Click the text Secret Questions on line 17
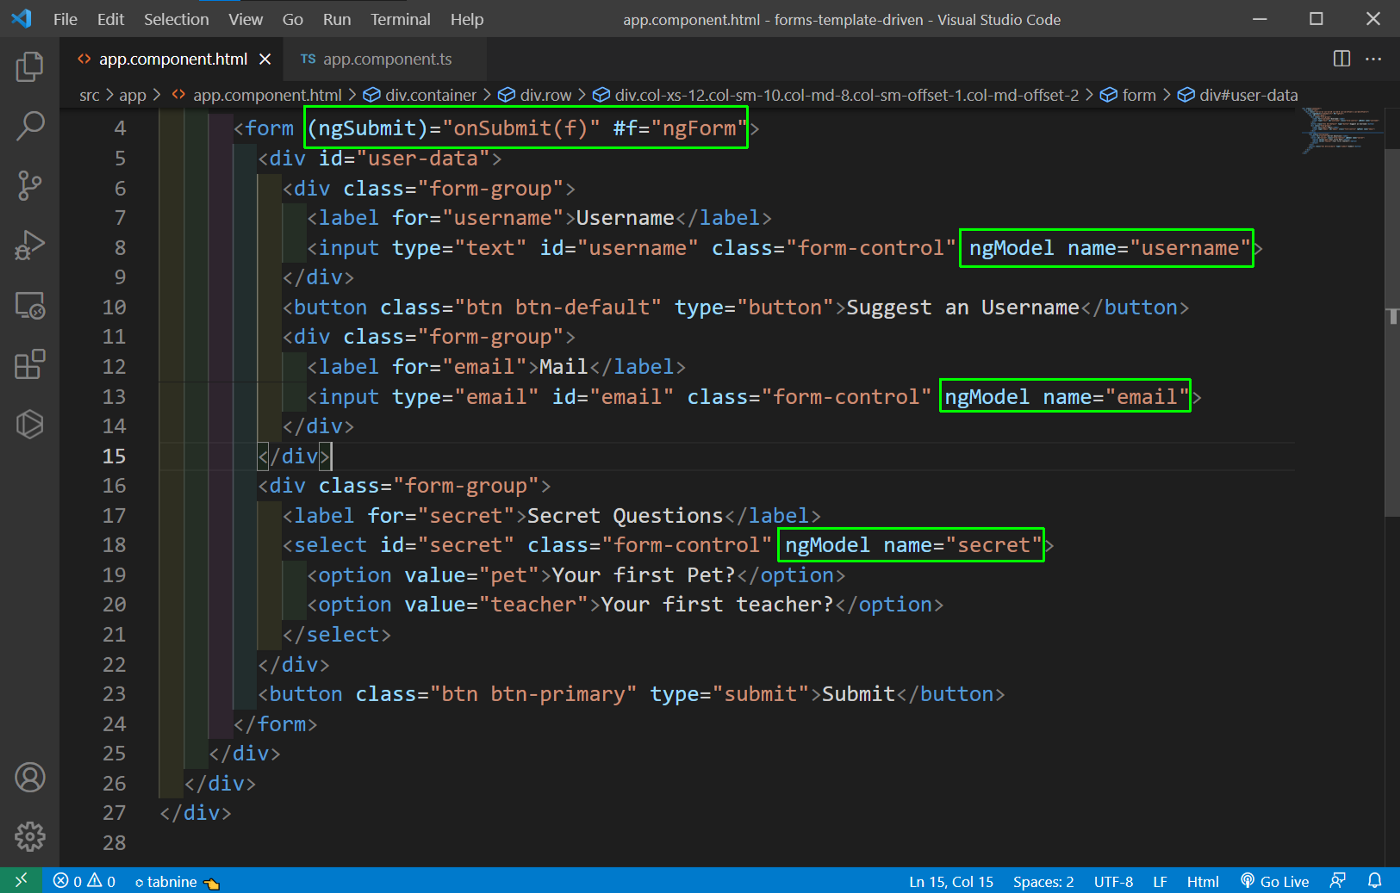Image resolution: width=1400 pixels, height=893 pixels. [625, 515]
